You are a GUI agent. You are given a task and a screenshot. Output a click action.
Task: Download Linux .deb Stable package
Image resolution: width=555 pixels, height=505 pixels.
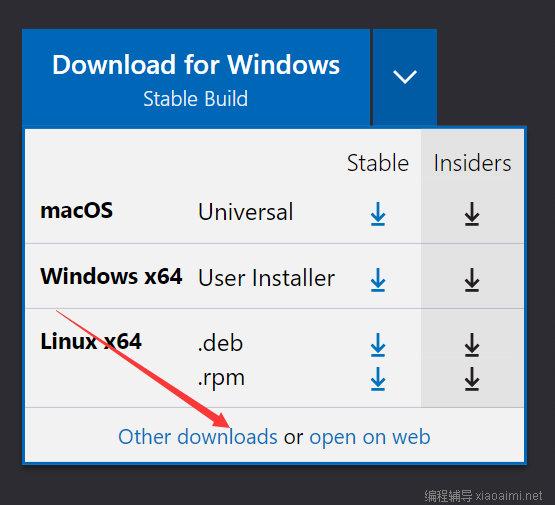(x=378, y=345)
